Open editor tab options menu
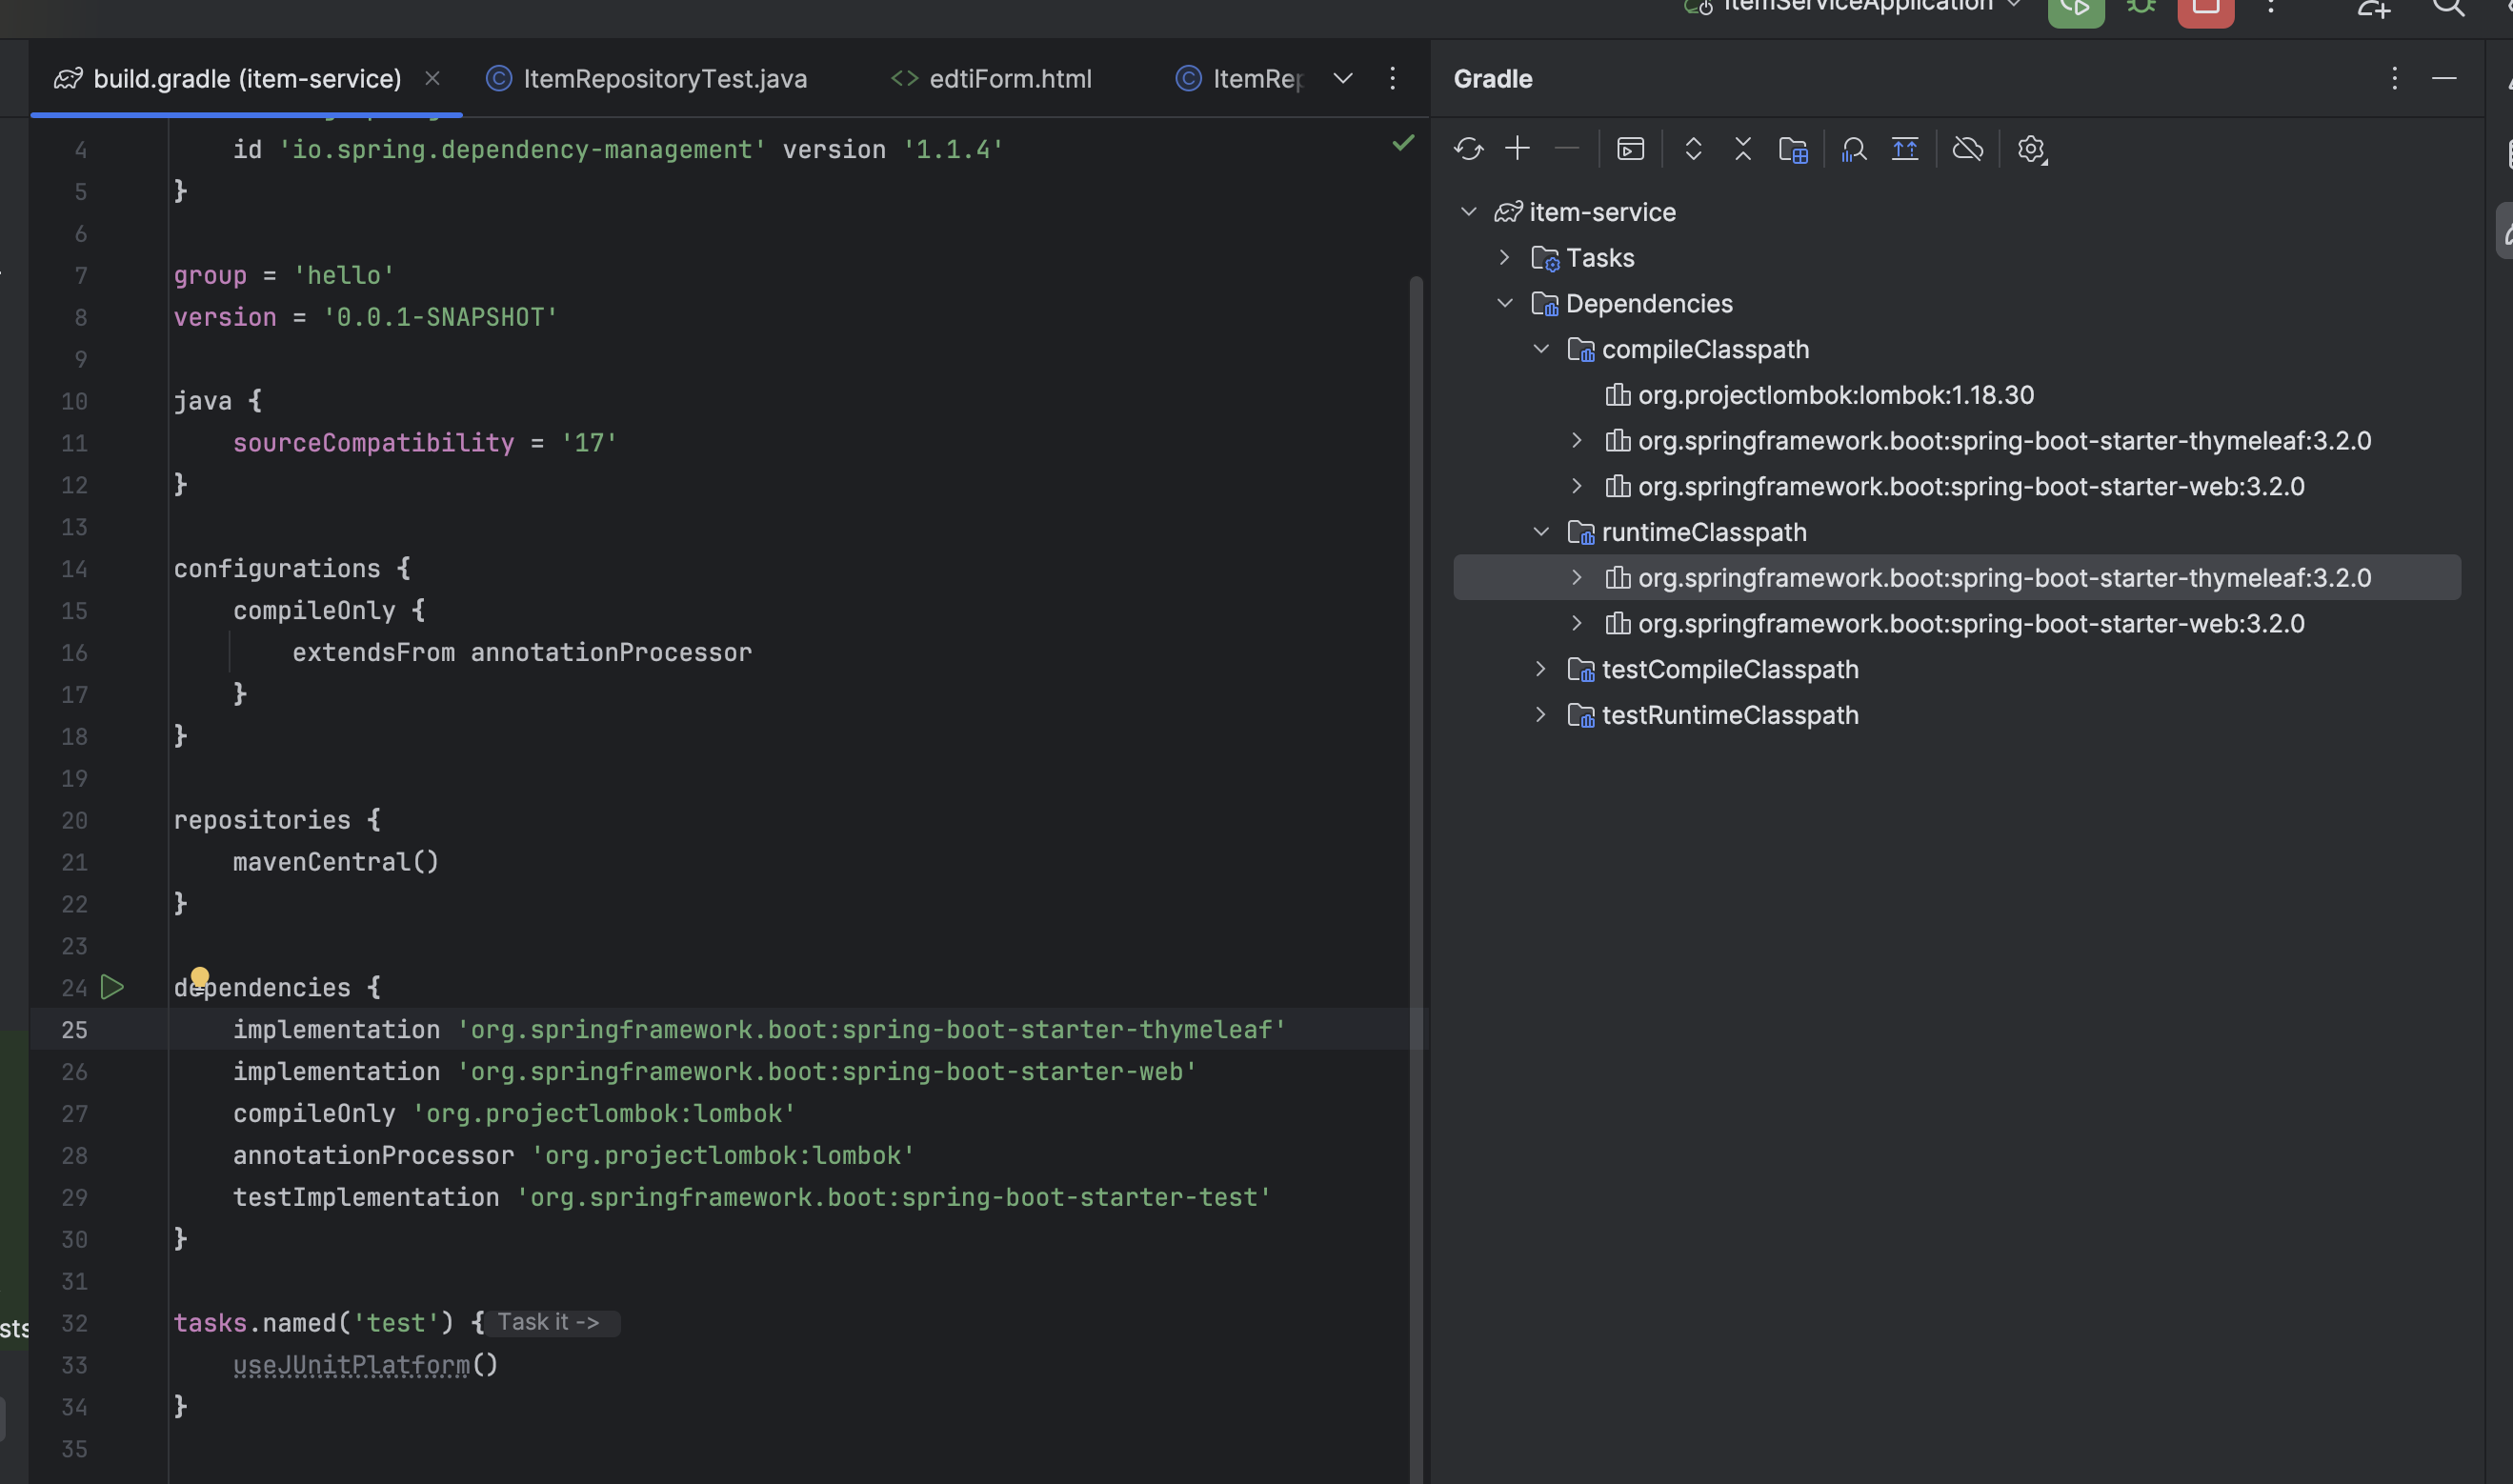Screen dimensions: 2513x1484 click(x=1392, y=78)
